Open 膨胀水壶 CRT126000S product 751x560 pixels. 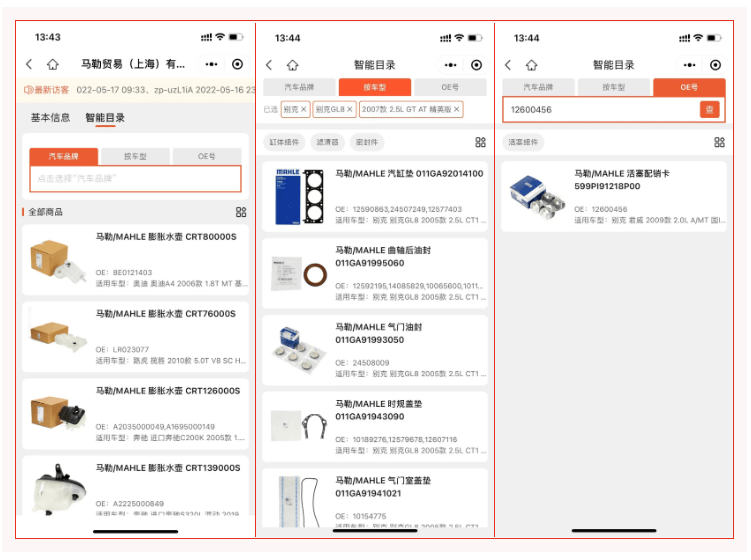click(136, 414)
